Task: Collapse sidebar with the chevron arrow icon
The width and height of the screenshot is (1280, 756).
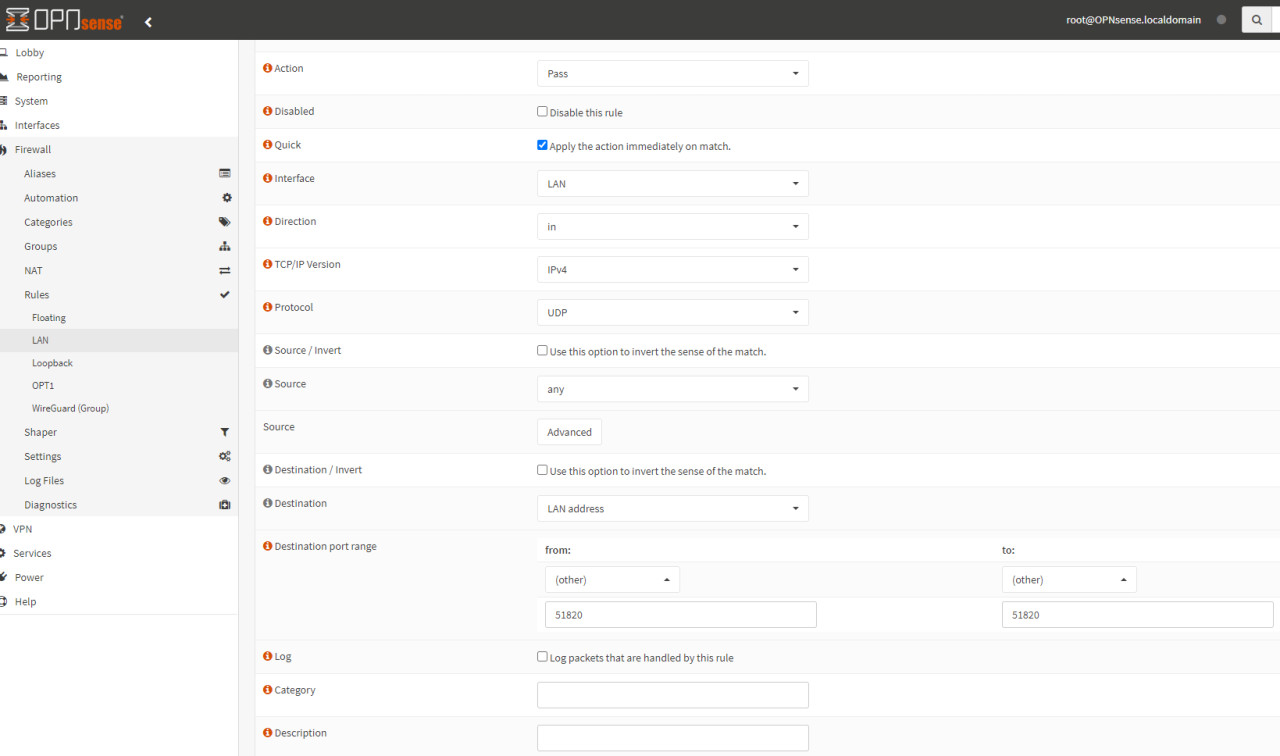Action: 148,21
